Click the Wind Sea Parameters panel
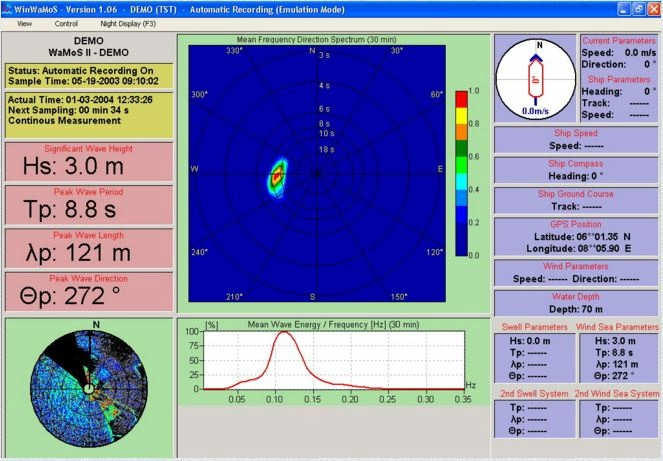This screenshot has height=461, width=663. point(617,355)
